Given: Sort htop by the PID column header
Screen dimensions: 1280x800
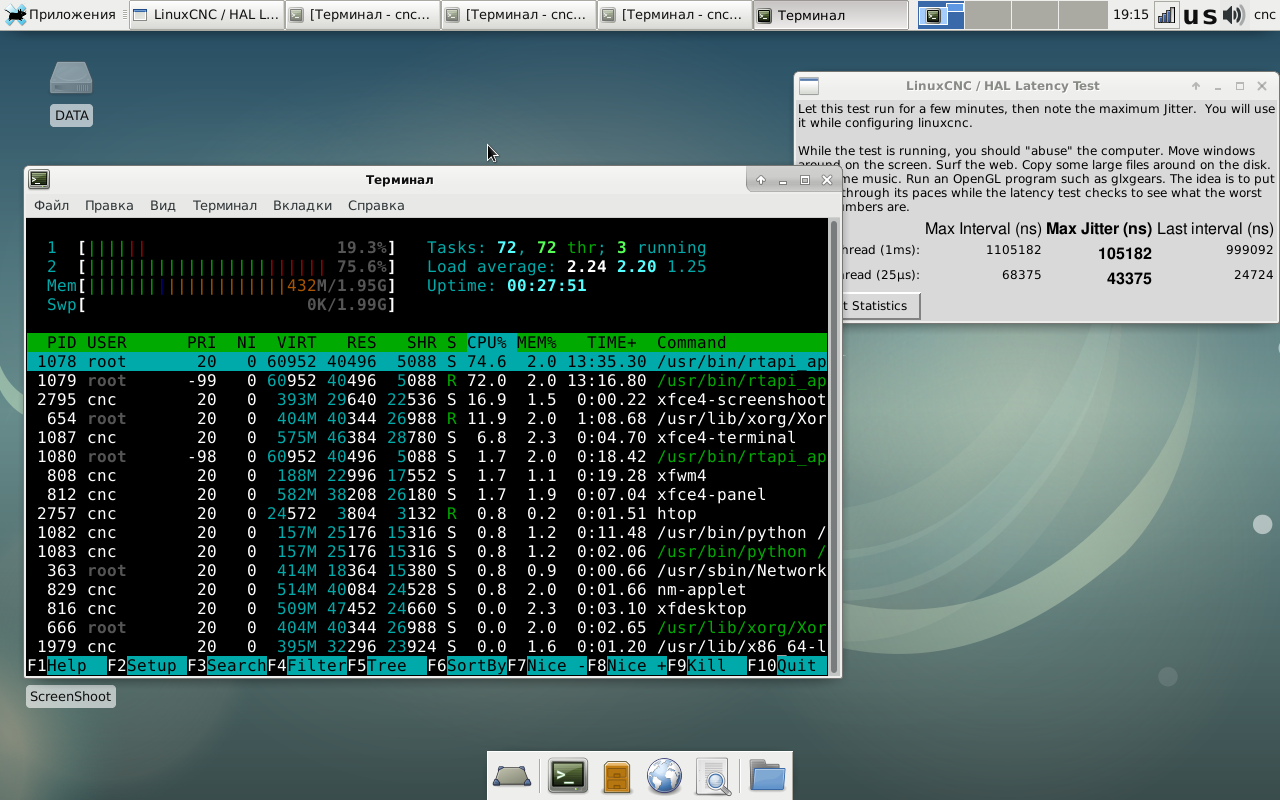Looking at the screenshot, I should point(62,342).
